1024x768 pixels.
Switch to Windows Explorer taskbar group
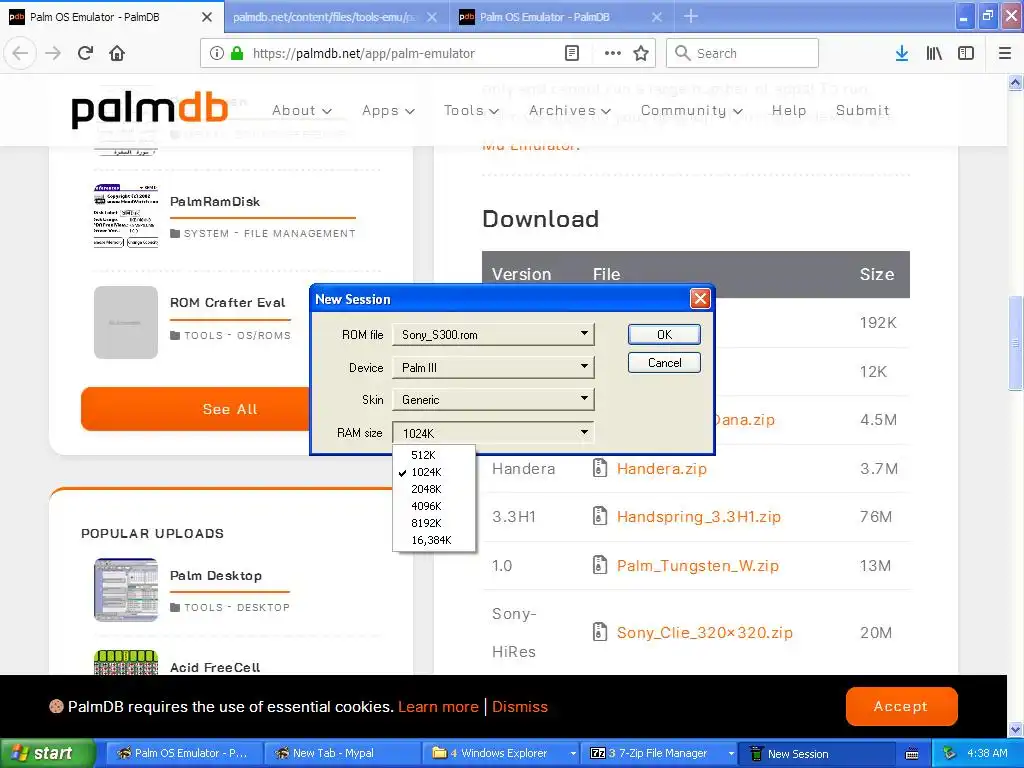point(501,753)
